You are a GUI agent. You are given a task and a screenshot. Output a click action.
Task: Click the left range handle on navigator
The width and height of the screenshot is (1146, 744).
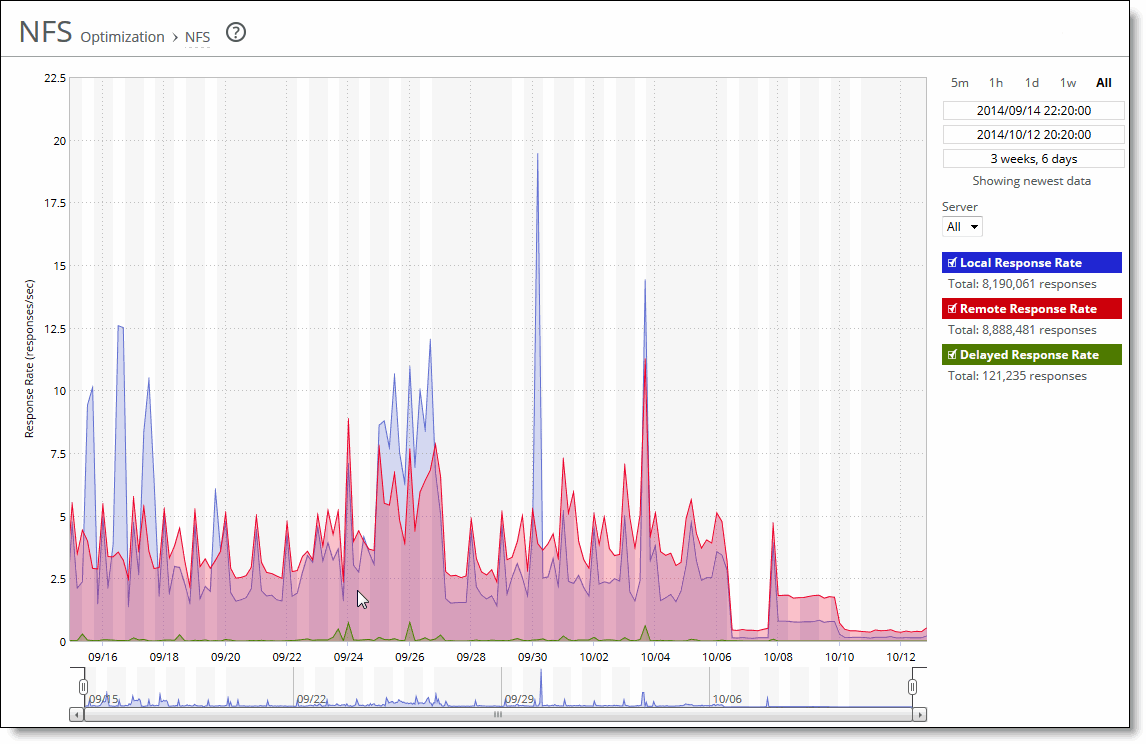pyautogui.click(x=84, y=687)
